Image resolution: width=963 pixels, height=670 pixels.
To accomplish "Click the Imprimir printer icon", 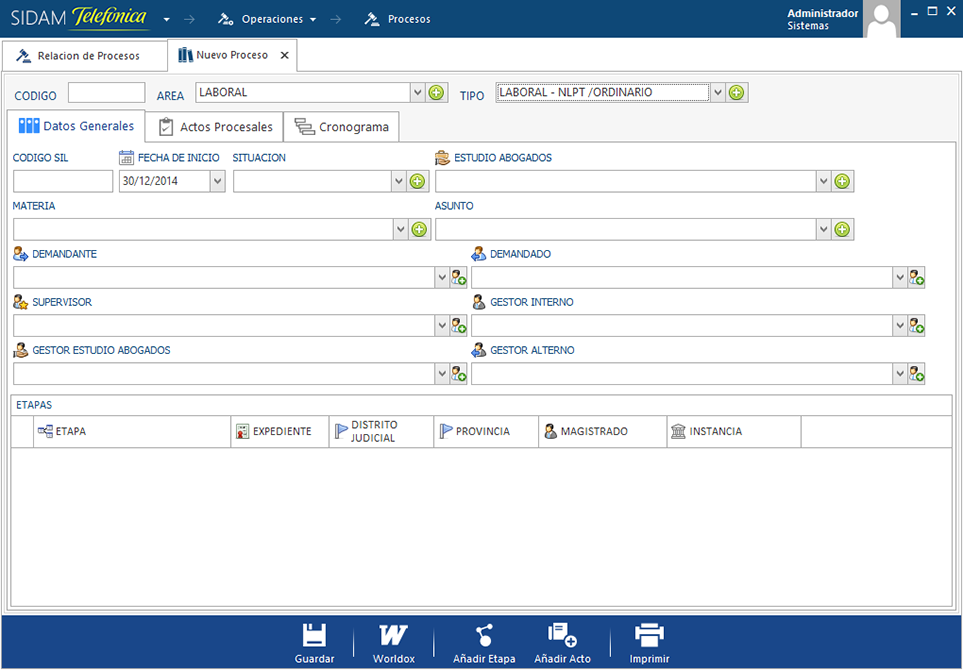I will tap(649, 636).
